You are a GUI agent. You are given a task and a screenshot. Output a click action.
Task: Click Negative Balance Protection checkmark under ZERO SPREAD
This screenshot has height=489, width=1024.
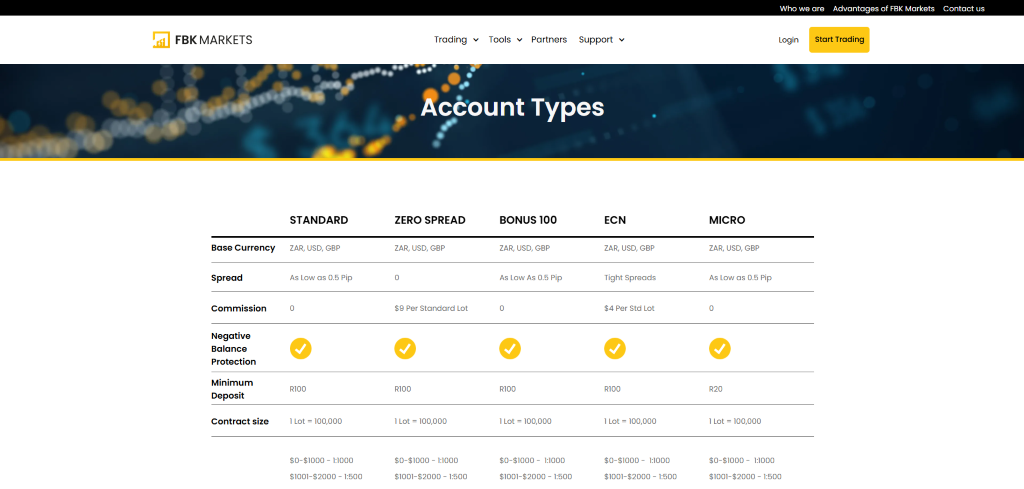pos(405,349)
